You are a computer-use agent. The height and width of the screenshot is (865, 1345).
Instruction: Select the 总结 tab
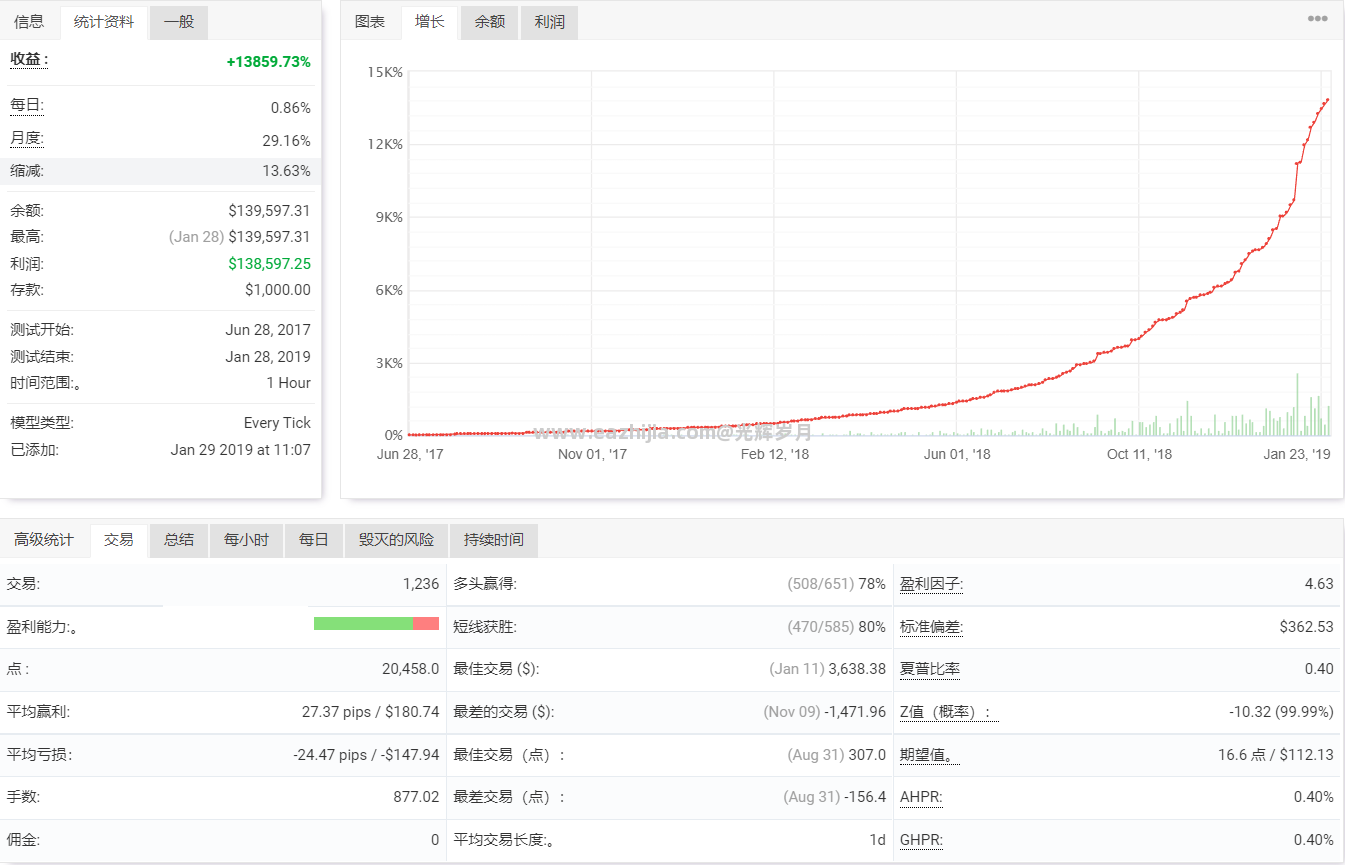pyautogui.click(x=179, y=540)
